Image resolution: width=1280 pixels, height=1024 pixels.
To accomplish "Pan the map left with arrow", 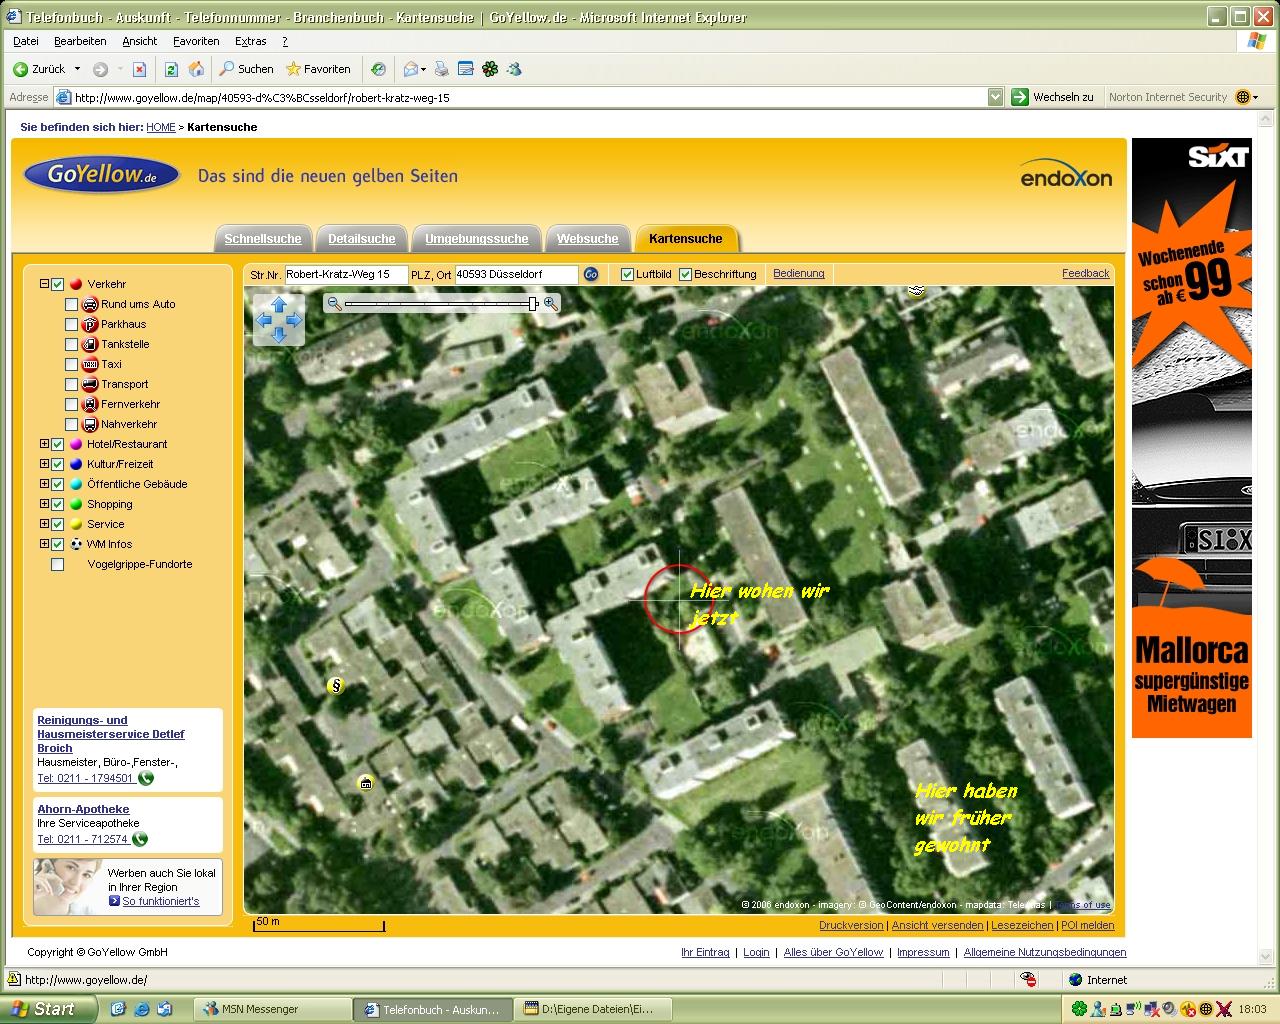I will tap(262, 320).
